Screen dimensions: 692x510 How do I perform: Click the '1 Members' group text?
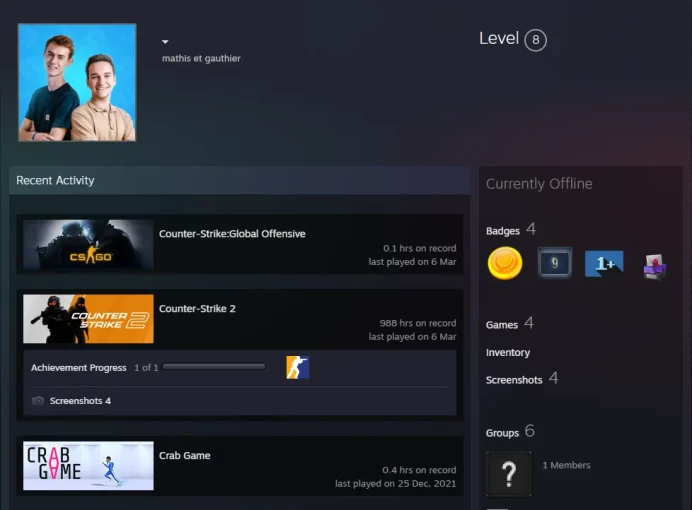[x=566, y=465]
